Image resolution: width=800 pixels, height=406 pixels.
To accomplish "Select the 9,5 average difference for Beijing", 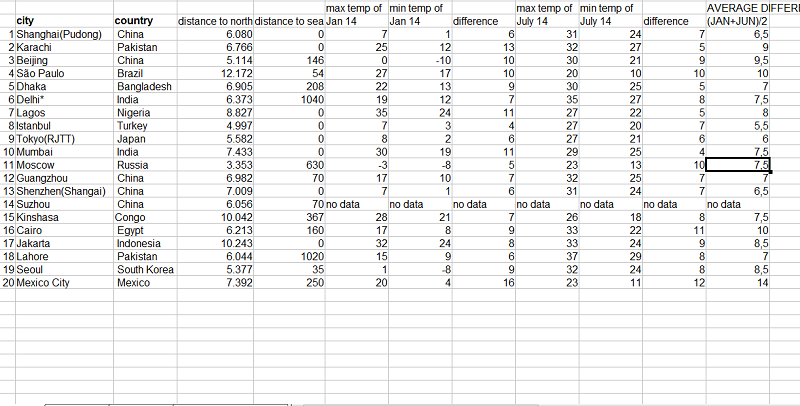I will [738, 60].
